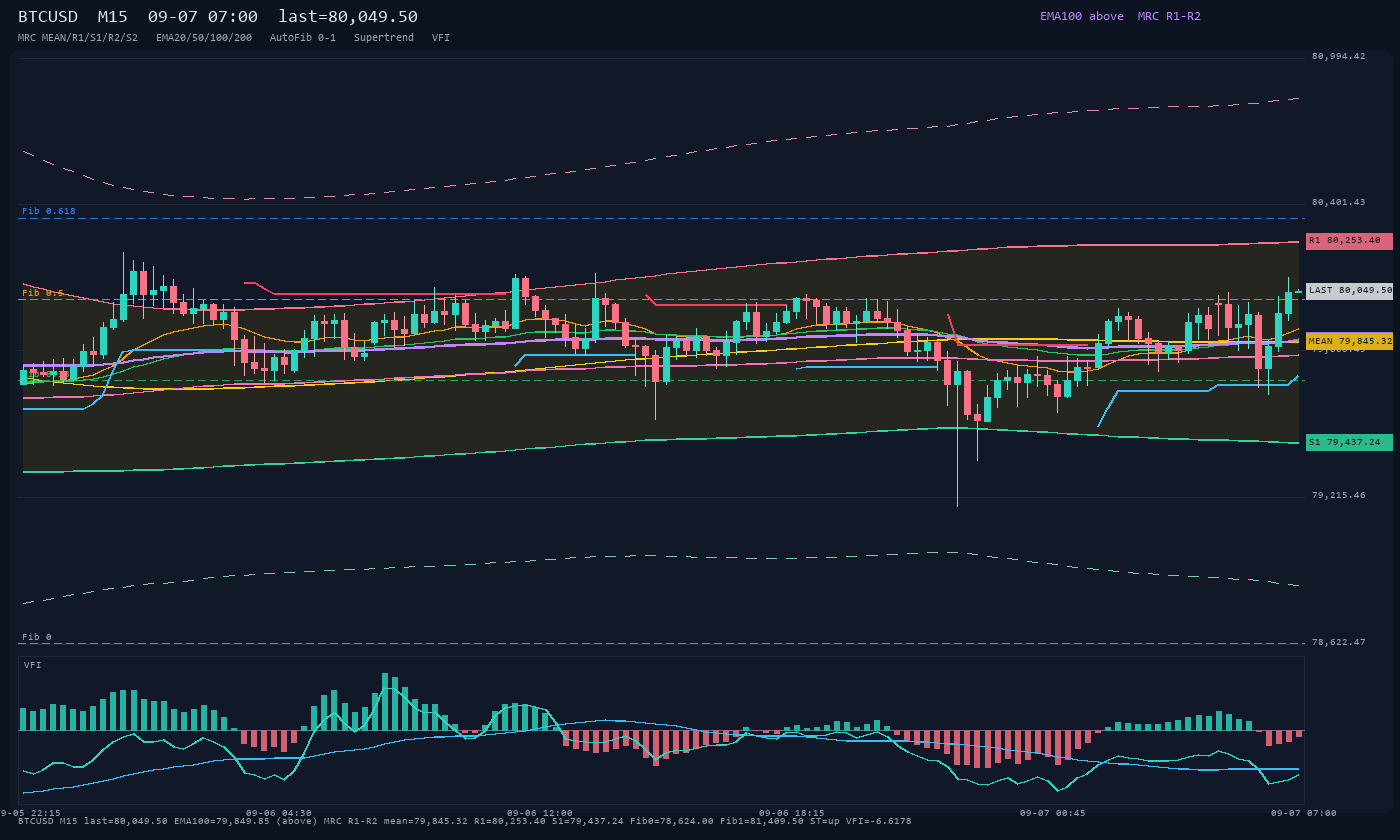Click the 09-06 04:30 time axis label
The height and width of the screenshot is (840, 1400).
click(x=279, y=813)
